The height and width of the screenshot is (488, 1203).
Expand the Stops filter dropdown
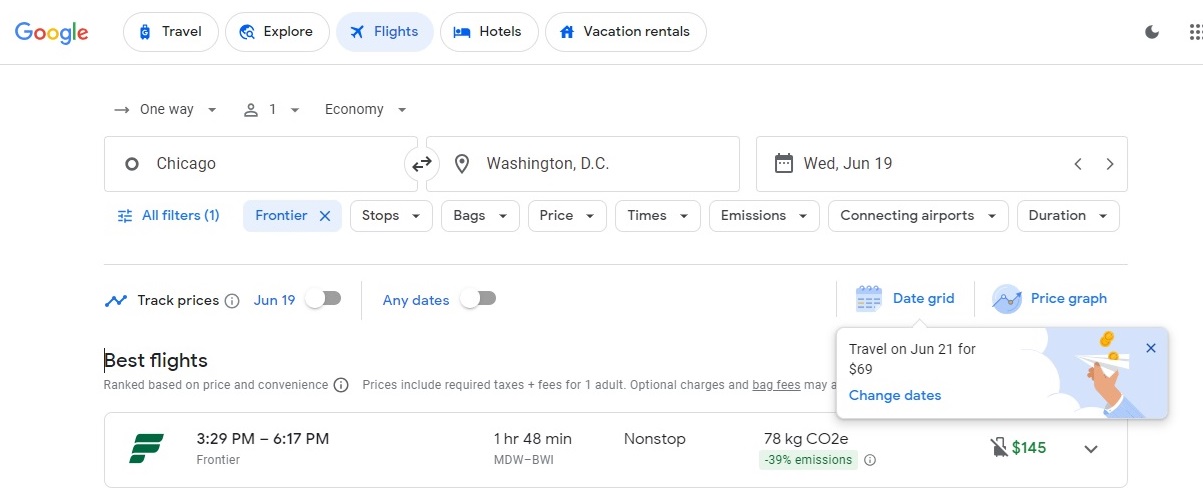pyautogui.click(x=391, y=216)
